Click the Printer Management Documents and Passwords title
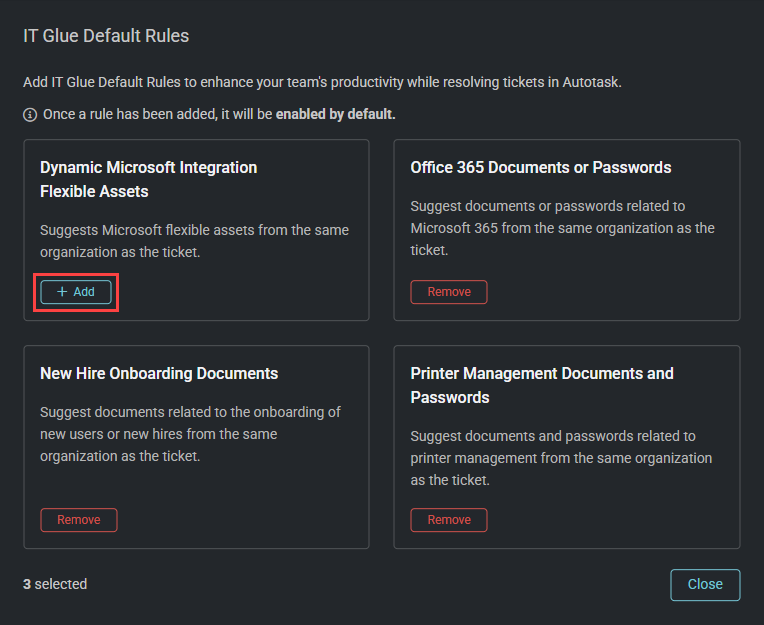This screenshot has height=625, width=764. click(x=541, y=385)
